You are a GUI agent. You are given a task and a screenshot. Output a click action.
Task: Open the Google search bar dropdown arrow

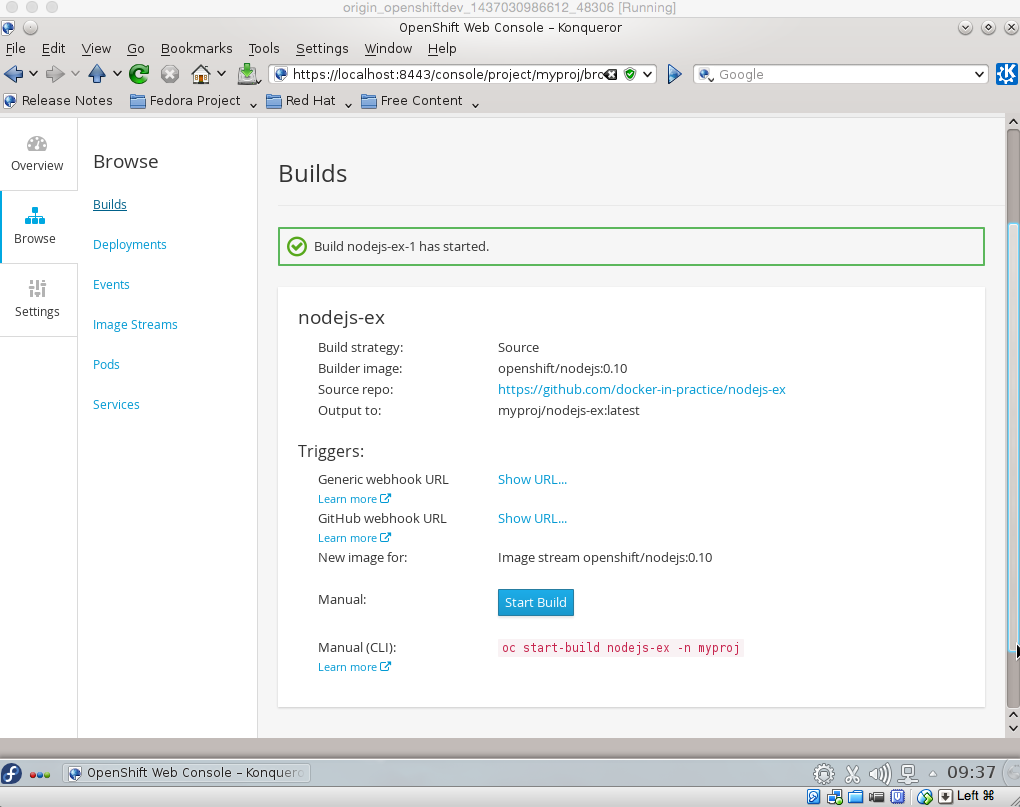pyautogui.click(x=980, y=74)
